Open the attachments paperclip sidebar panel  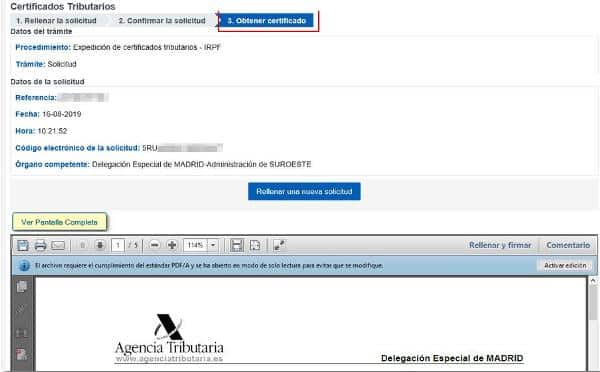click(x=22, y=309)
